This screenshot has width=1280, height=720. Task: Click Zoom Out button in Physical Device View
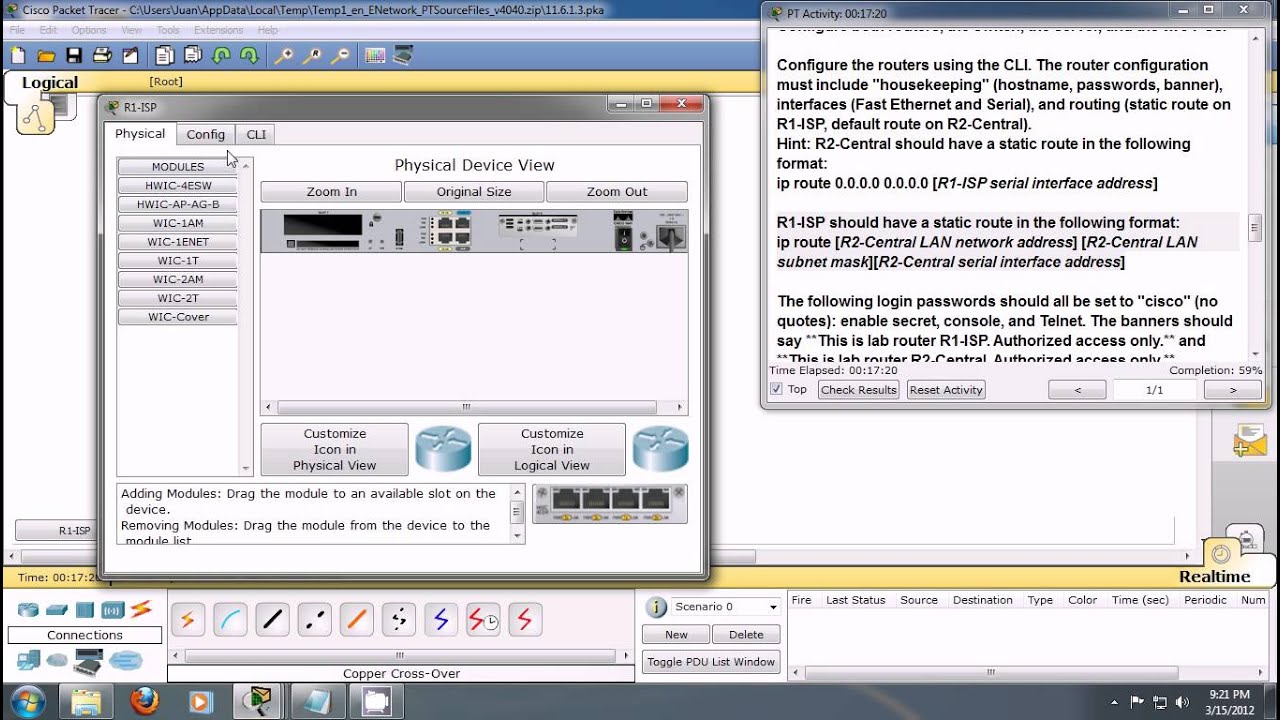coord(617,192)
